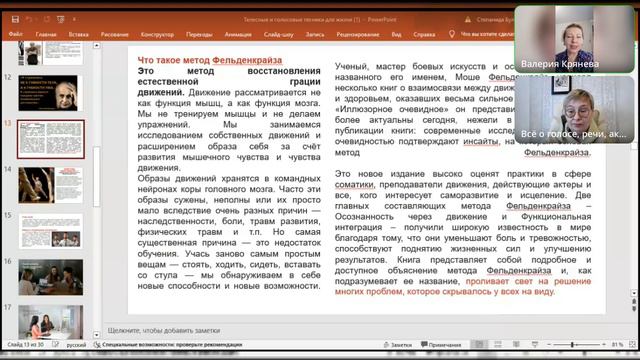This screenshot has height=360, width=640.
Task: Click the thumbnail pane scroll down arrow
Action: point(96,335)
